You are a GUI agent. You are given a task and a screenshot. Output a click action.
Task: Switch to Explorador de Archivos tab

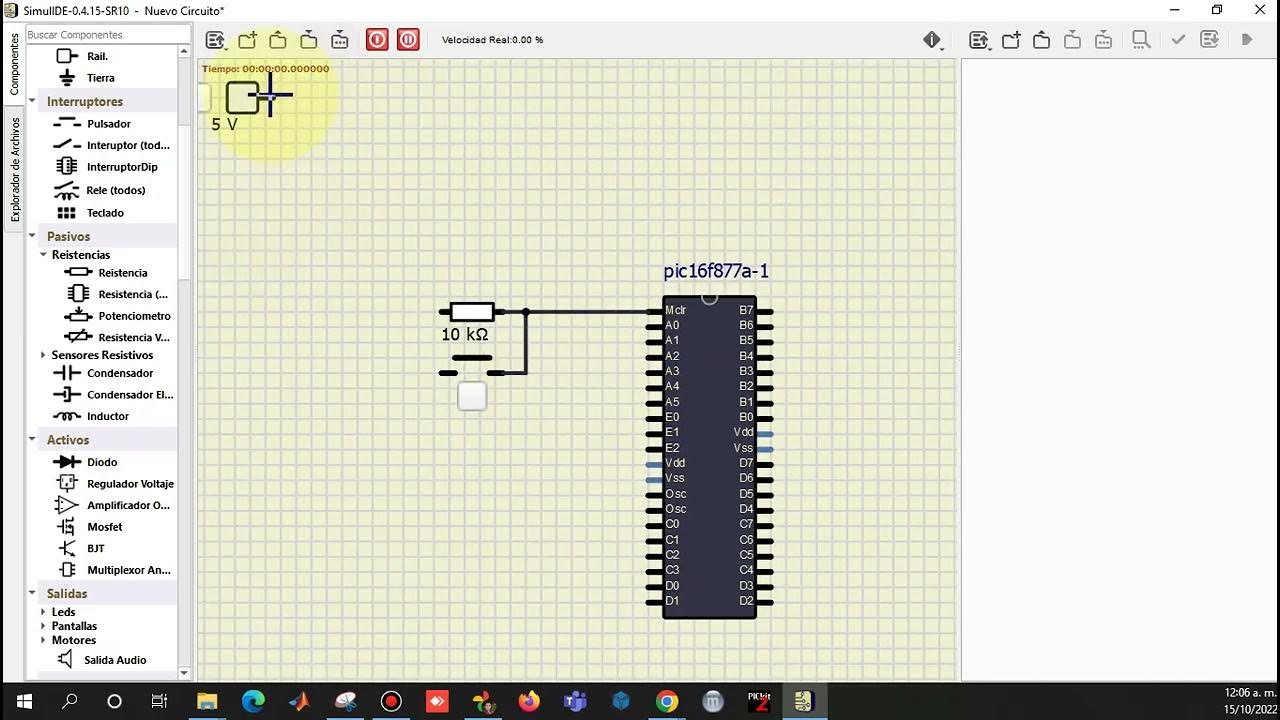(x=14, y=170)
